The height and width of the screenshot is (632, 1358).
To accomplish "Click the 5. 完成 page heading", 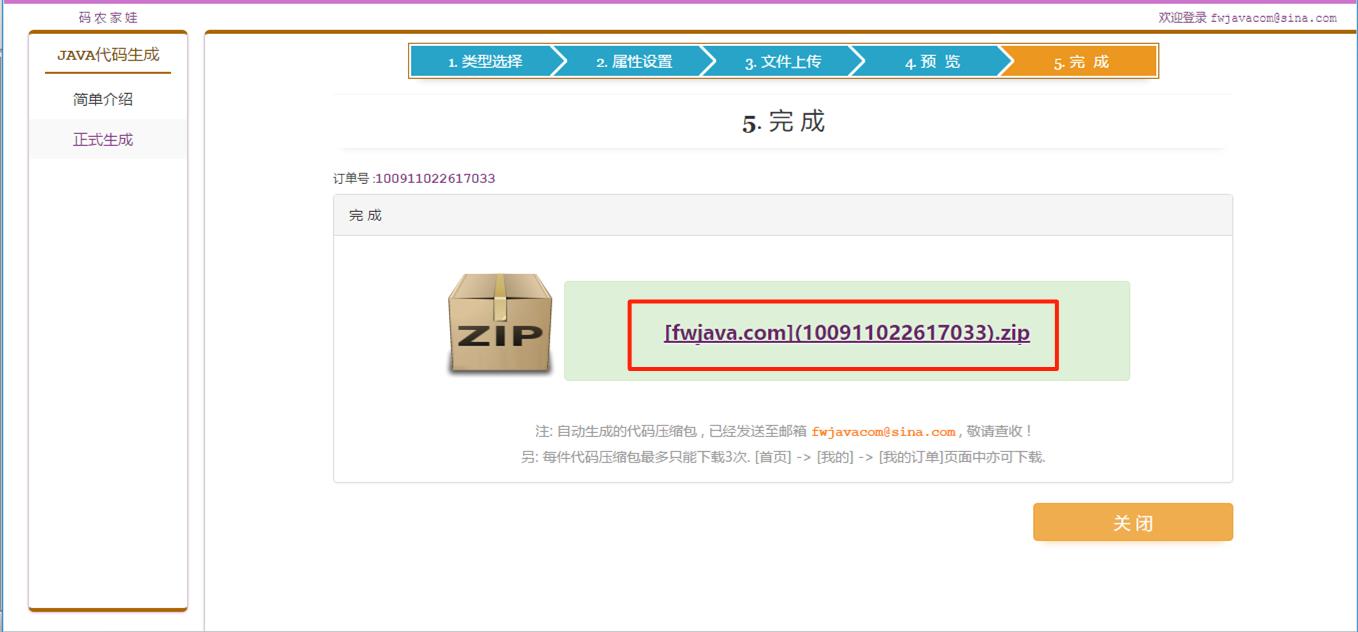I will click(x=783, y=122).
